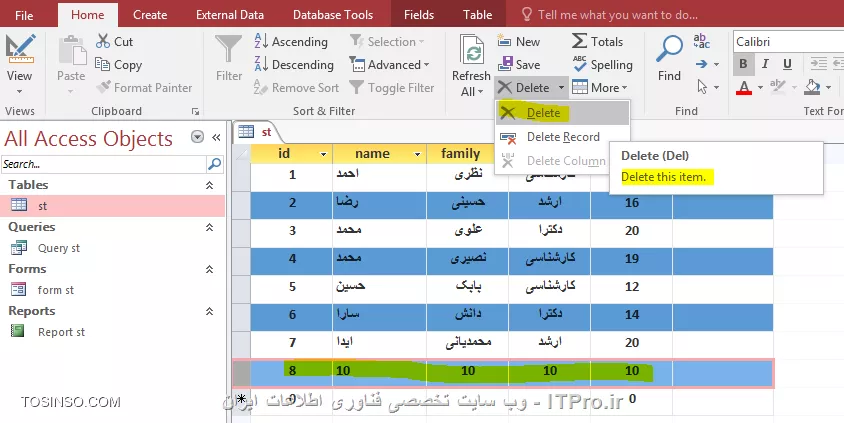844x423 pixels.
Task: Collapse the Reports group
Action: 209,311
